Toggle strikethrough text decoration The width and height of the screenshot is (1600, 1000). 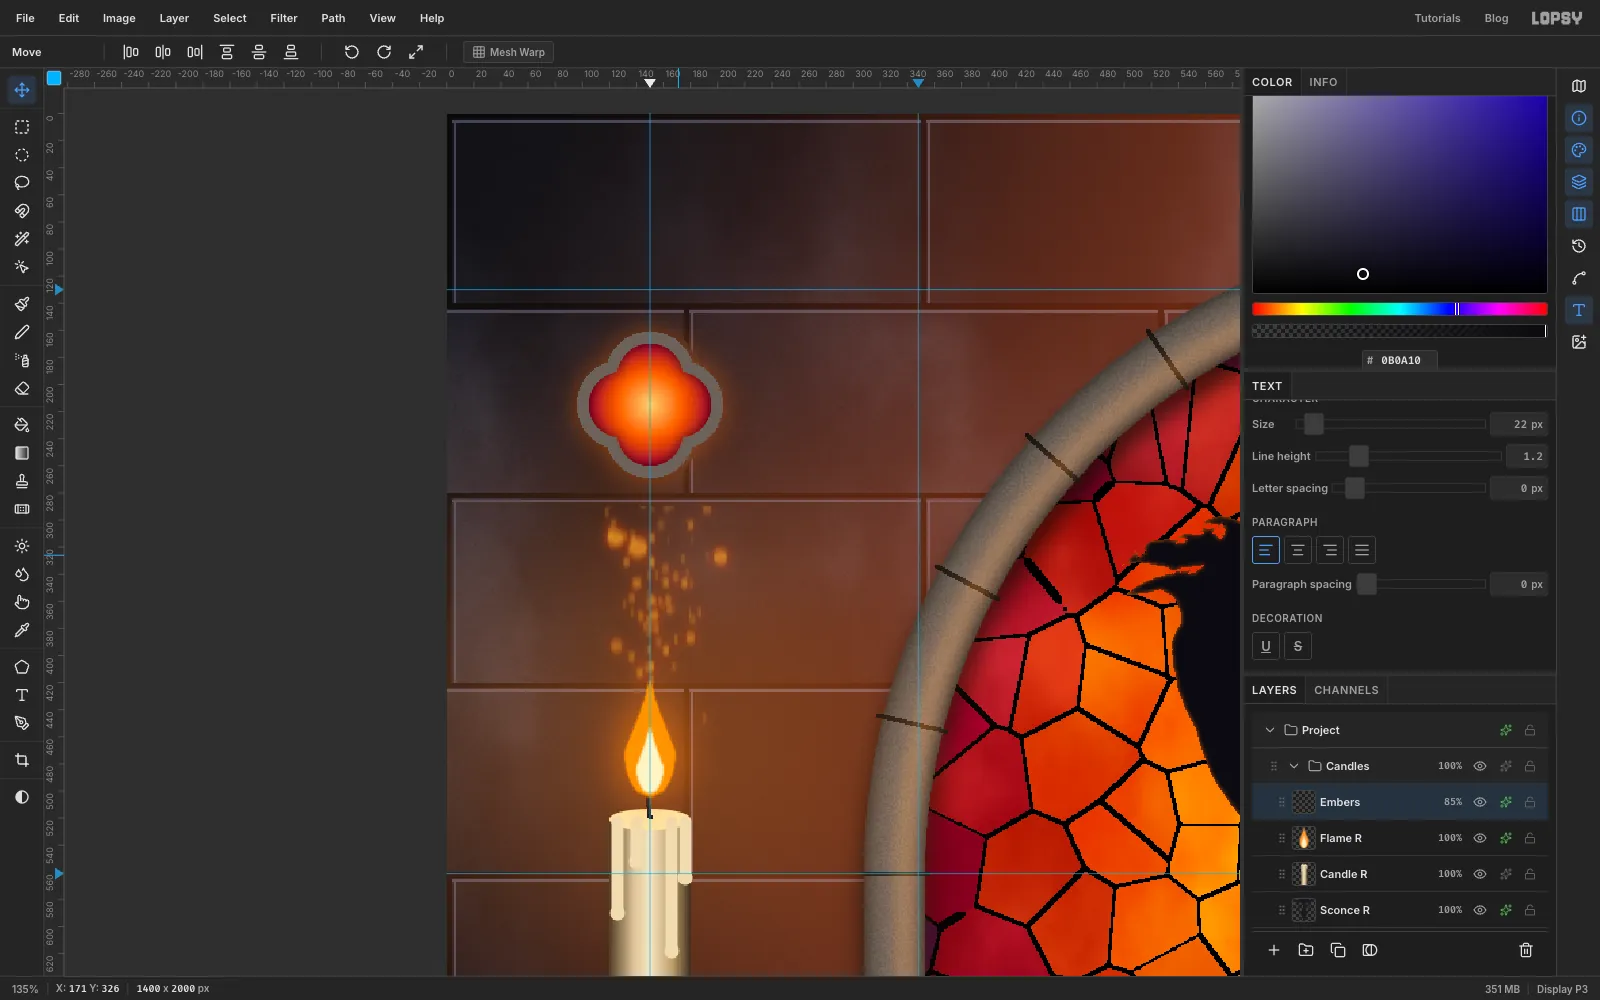pyautogui.click(x=1298, y=646)
